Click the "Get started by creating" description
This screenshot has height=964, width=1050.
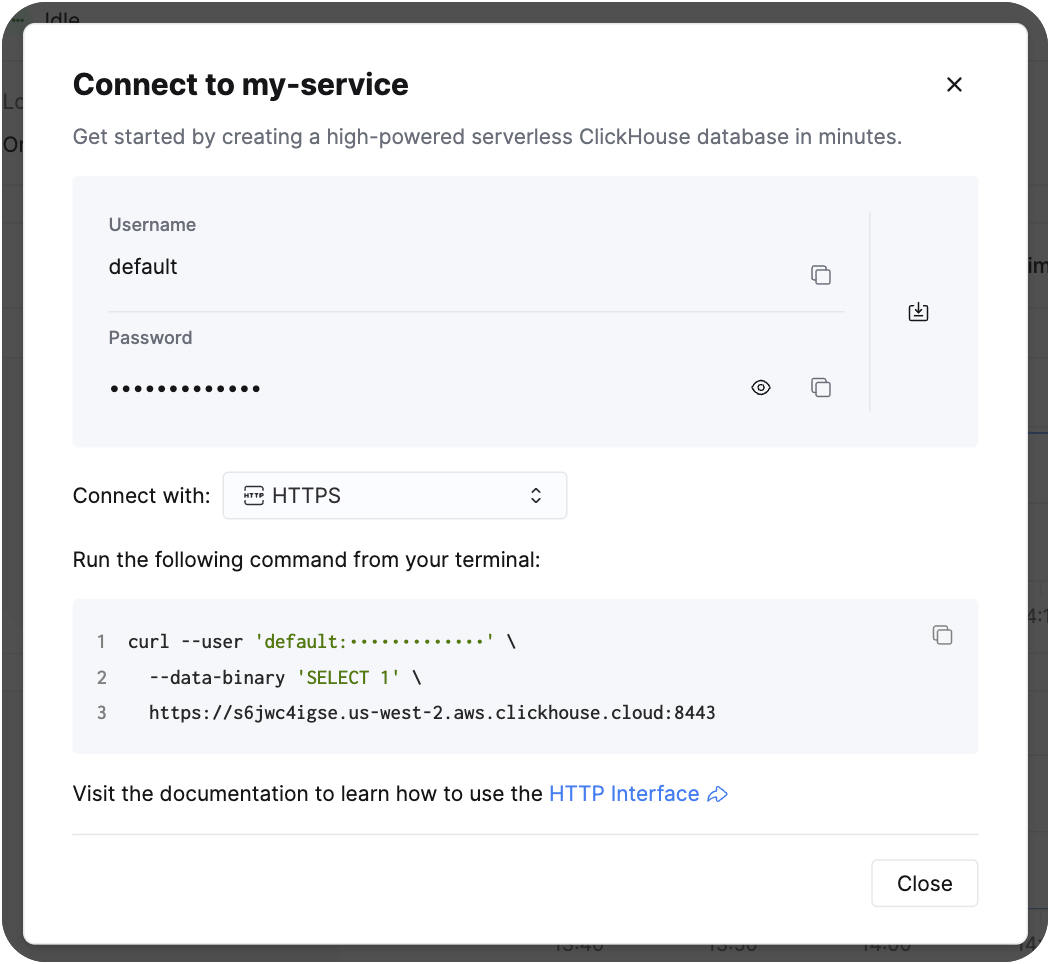coord(487,137)
